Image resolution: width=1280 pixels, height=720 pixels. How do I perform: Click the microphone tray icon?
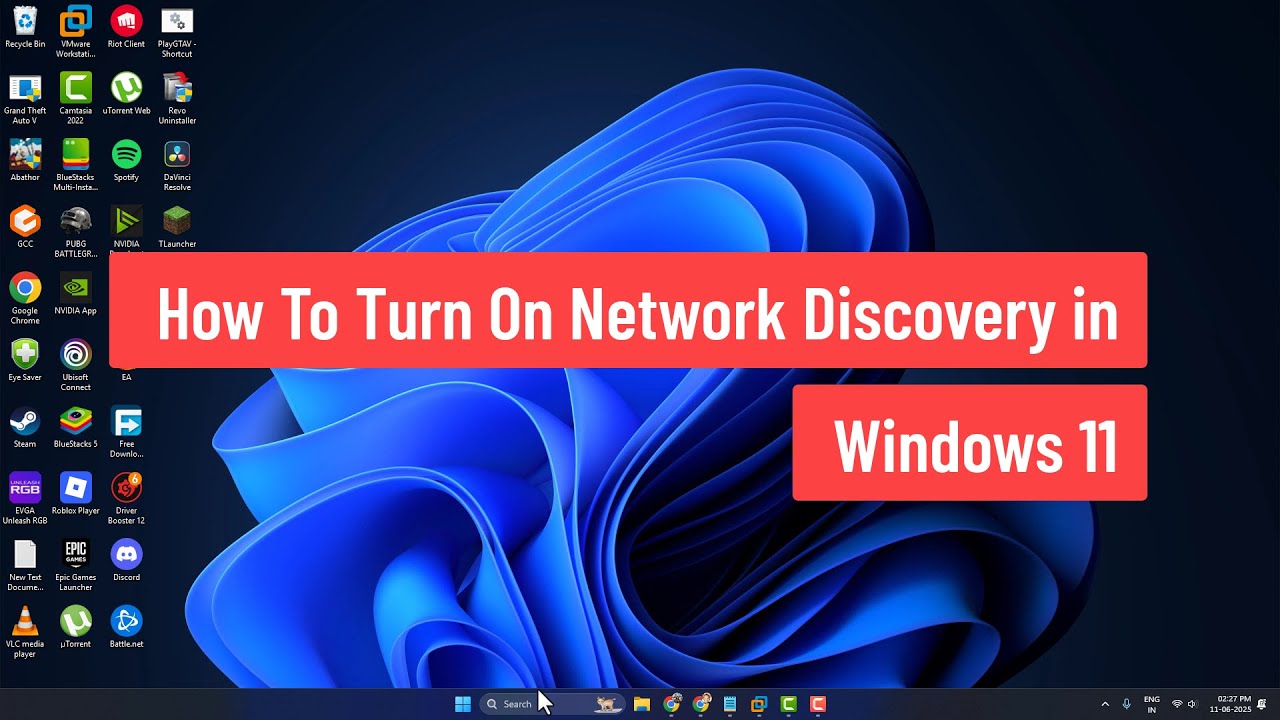[1127, 704]
